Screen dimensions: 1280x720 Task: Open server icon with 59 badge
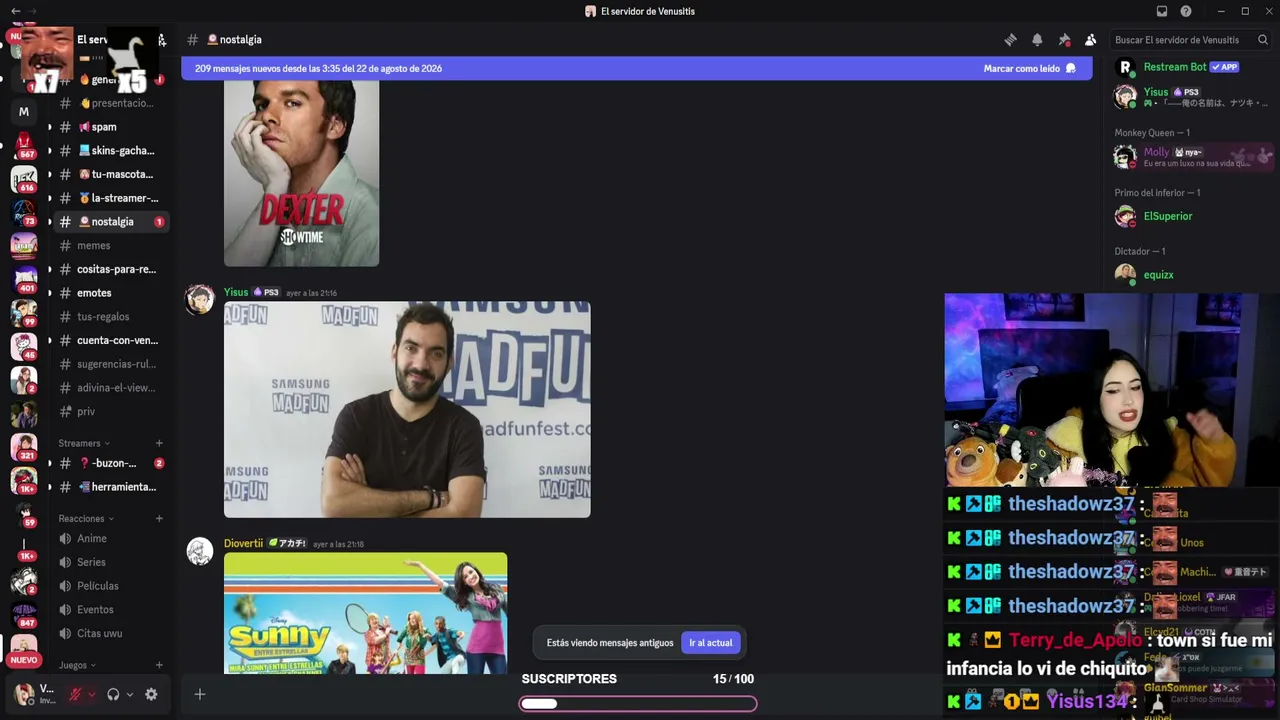pos(24,514)
